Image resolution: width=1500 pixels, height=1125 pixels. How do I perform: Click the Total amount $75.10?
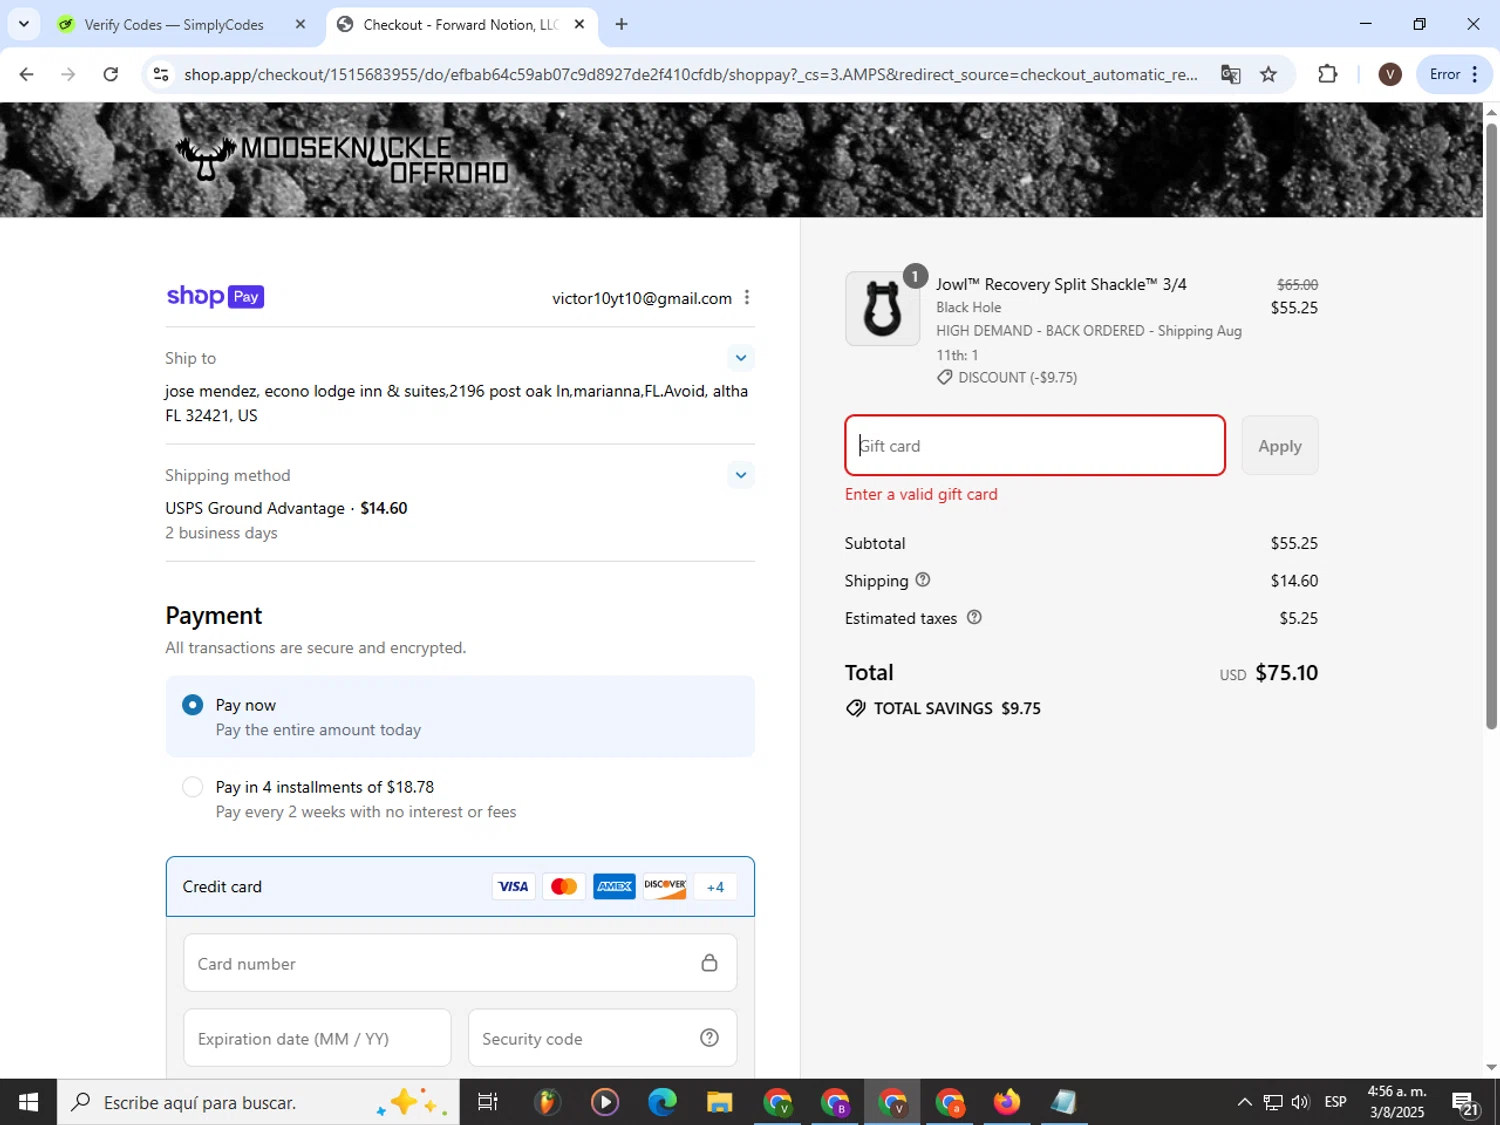click(1286, 673)
